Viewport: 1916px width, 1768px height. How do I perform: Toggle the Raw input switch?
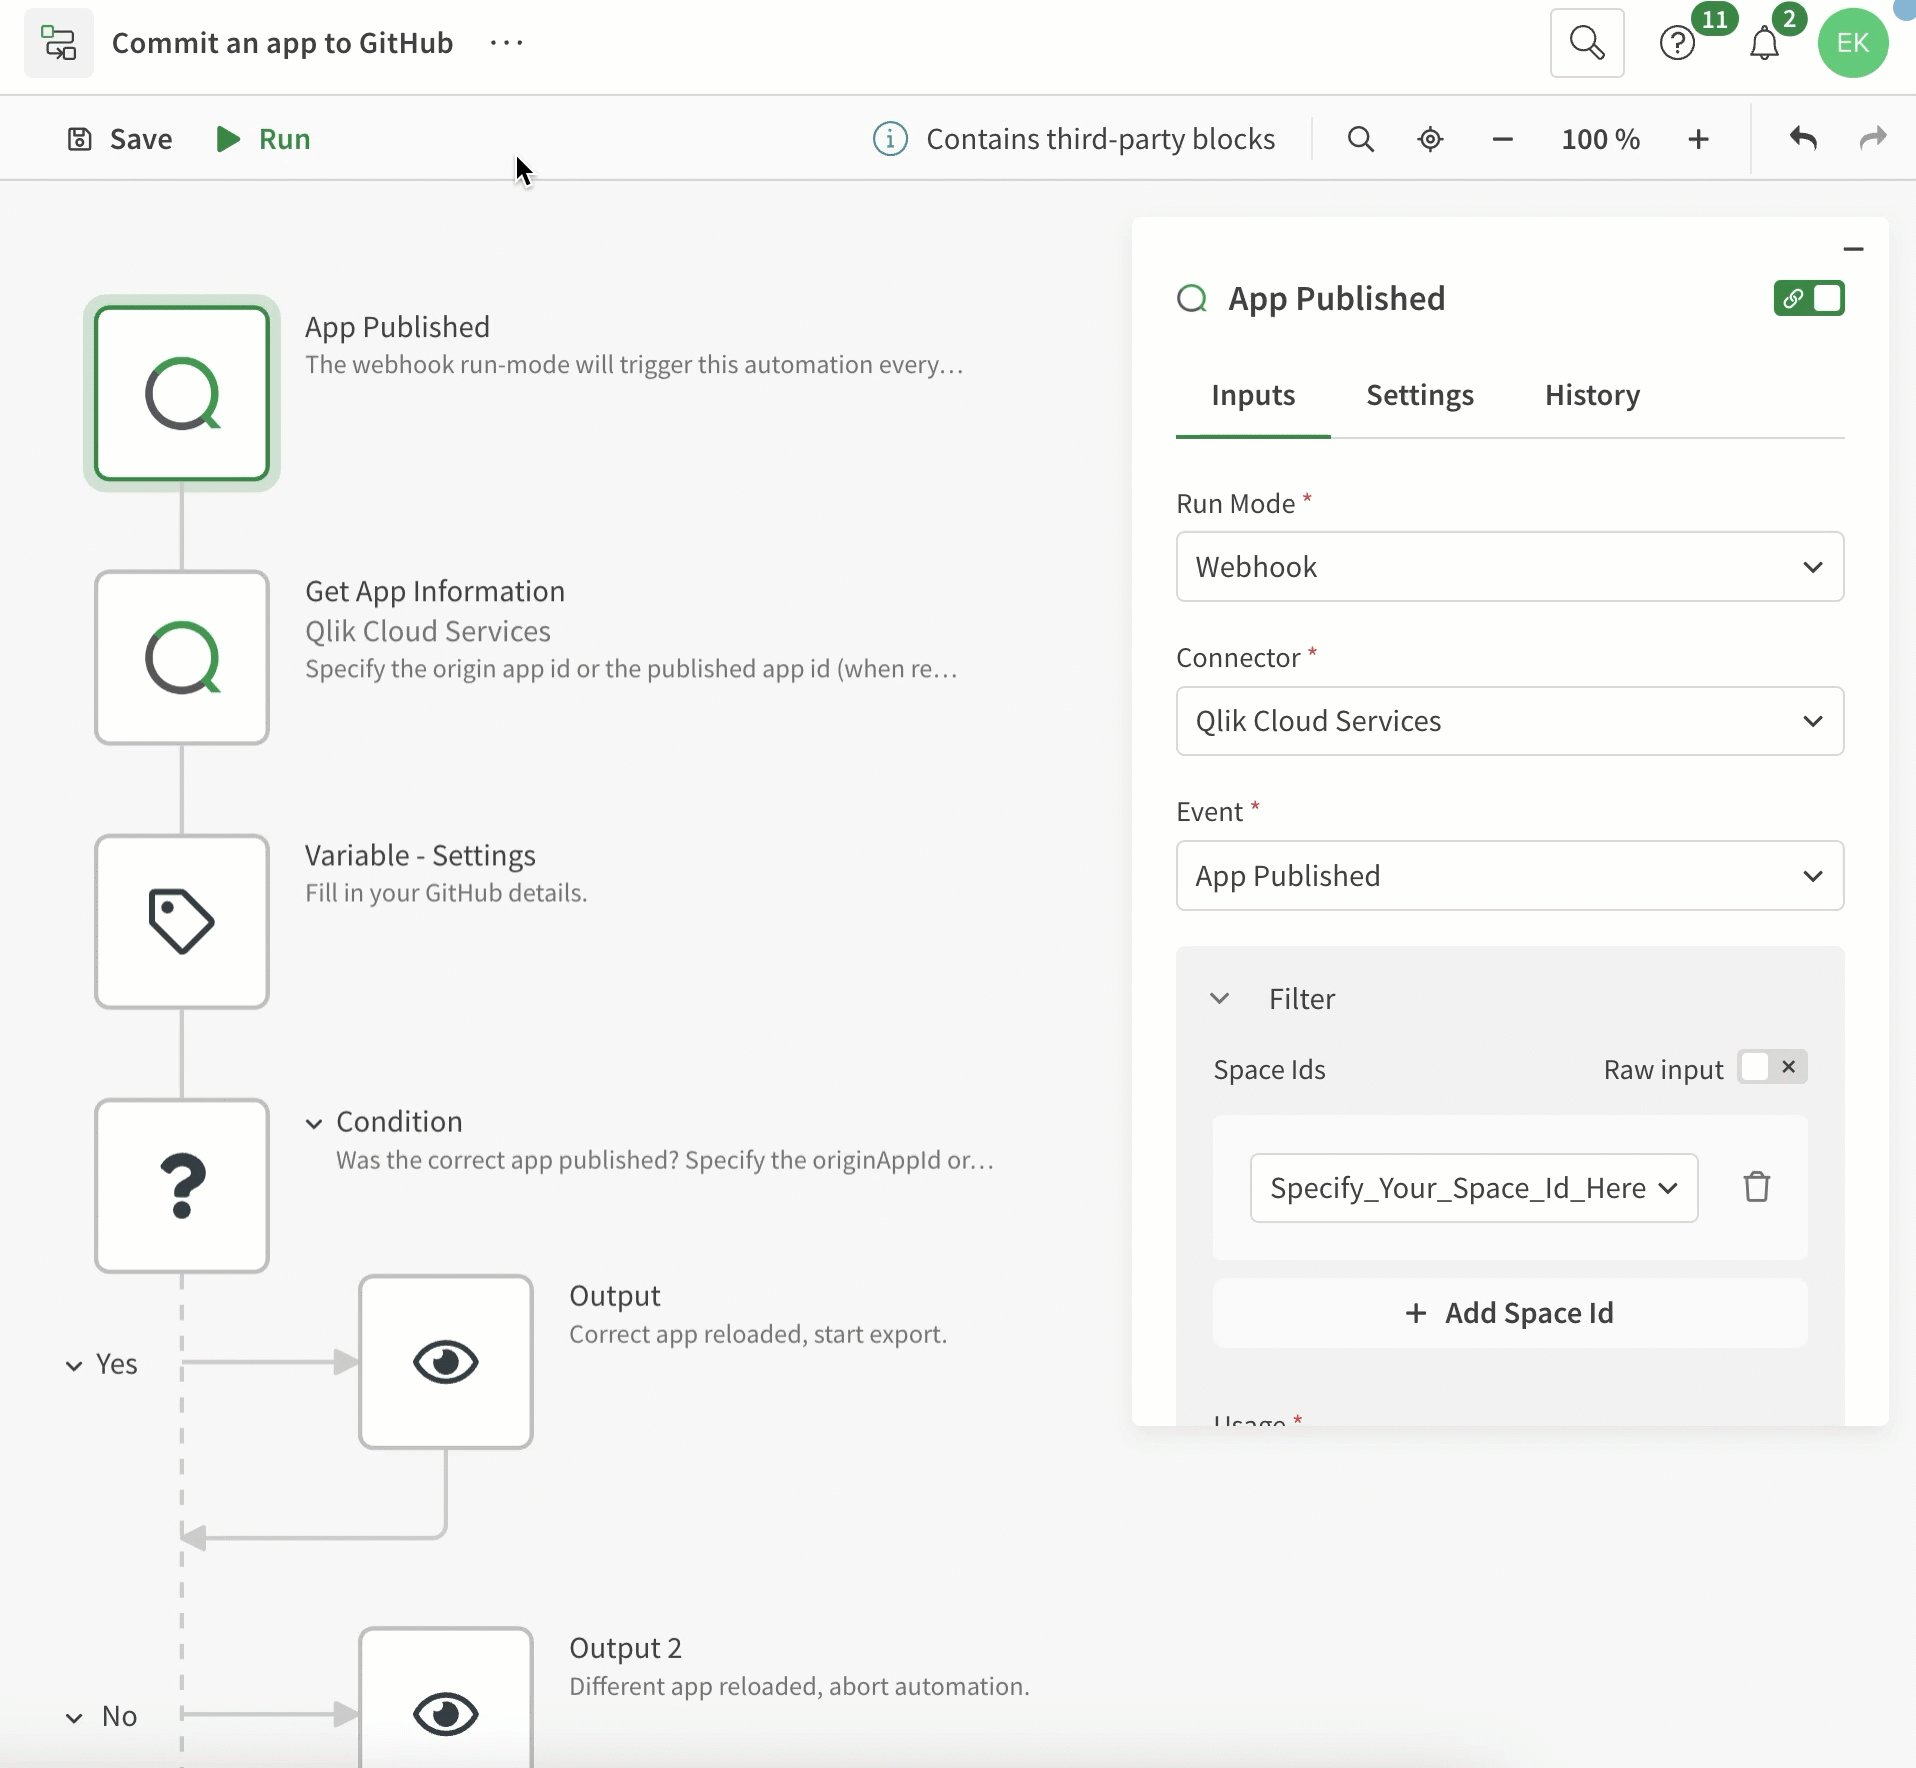point(1771,1068)
